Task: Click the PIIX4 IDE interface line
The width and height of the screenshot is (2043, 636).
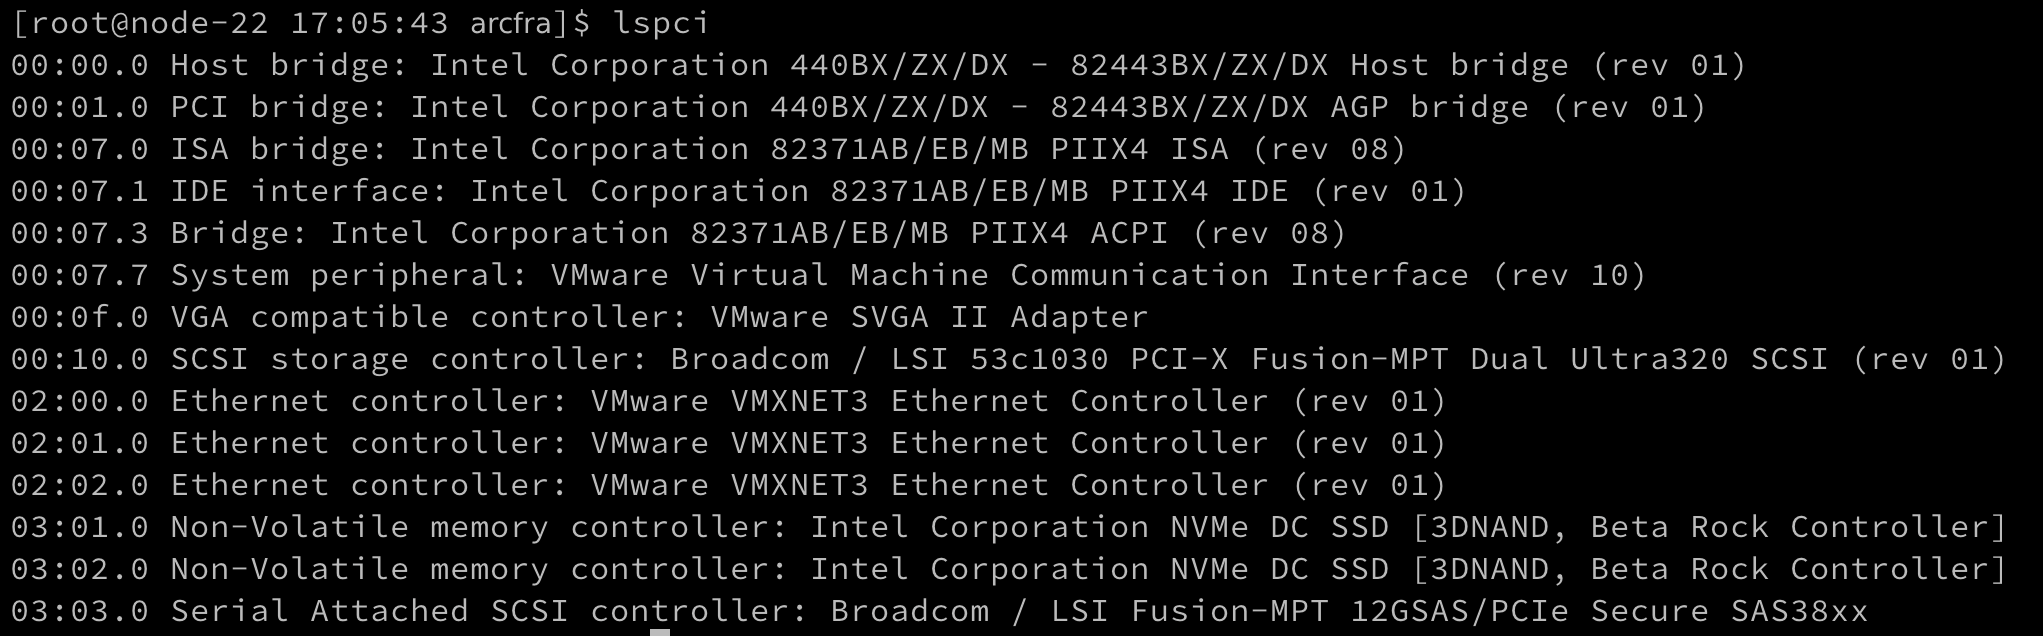Action: coord(738,191)
